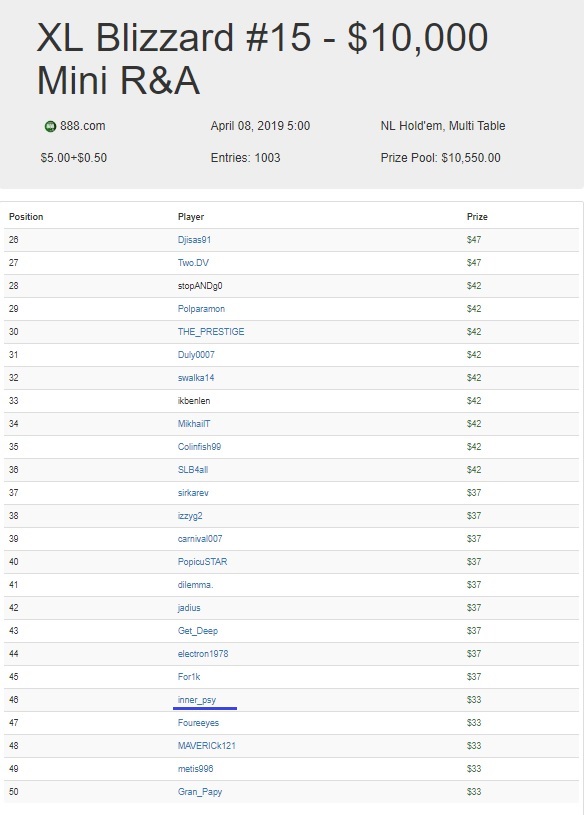Open SLB4all player profile
The image size is (587, 815).
[x=192, y=469]
